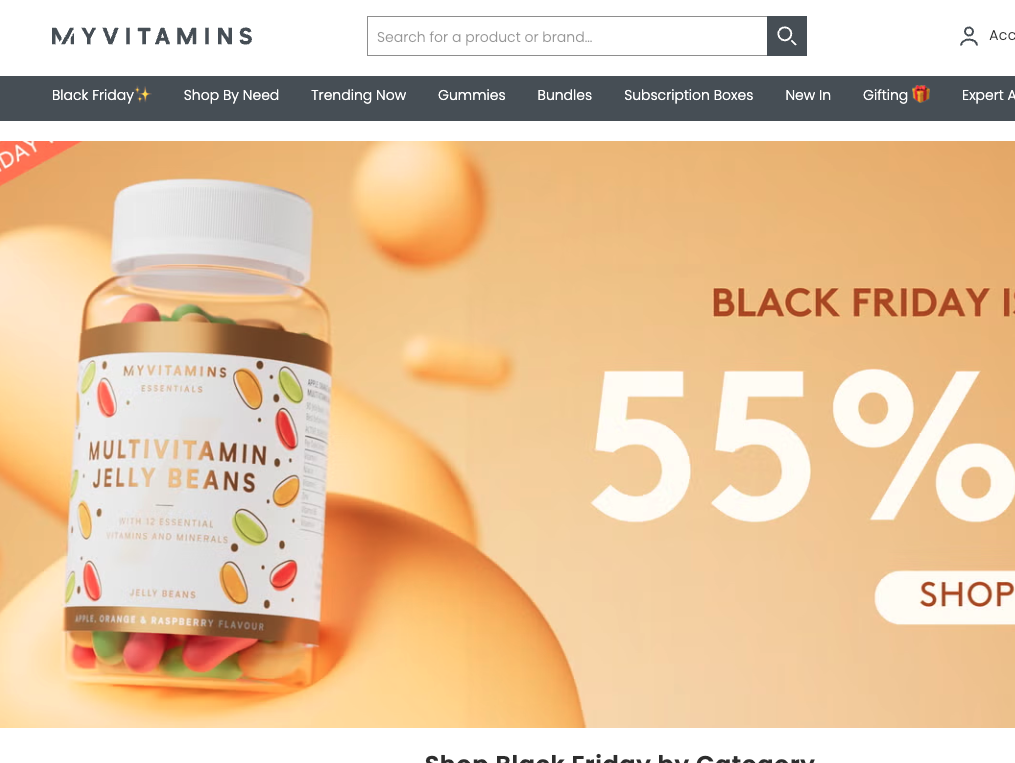Click the SHOP button on the banner

point(945,597)
